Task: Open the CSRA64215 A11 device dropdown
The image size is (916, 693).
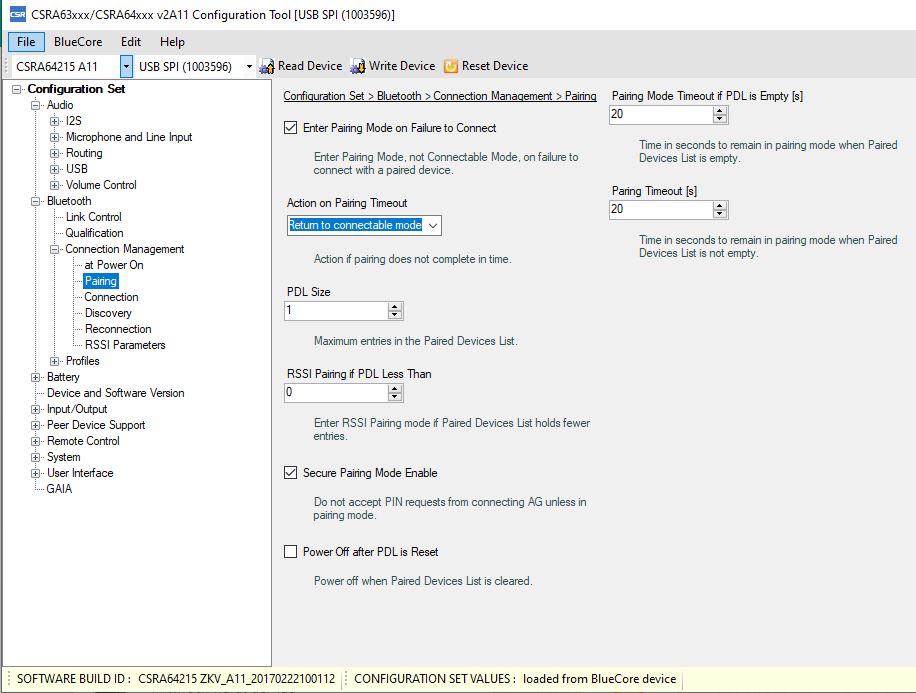Action: click(126, 66)
